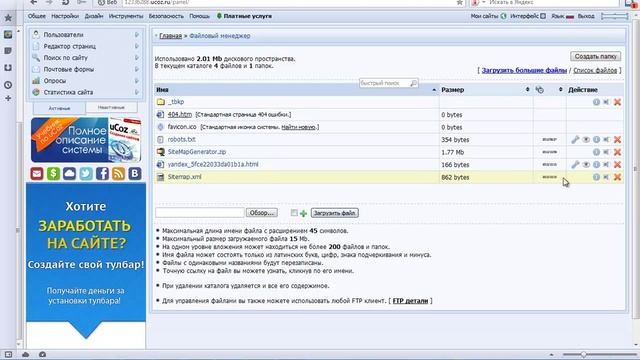640x360 pixels.
Task: Expand the Редактор страниц menu arrow
Action: tap(137, 46)
